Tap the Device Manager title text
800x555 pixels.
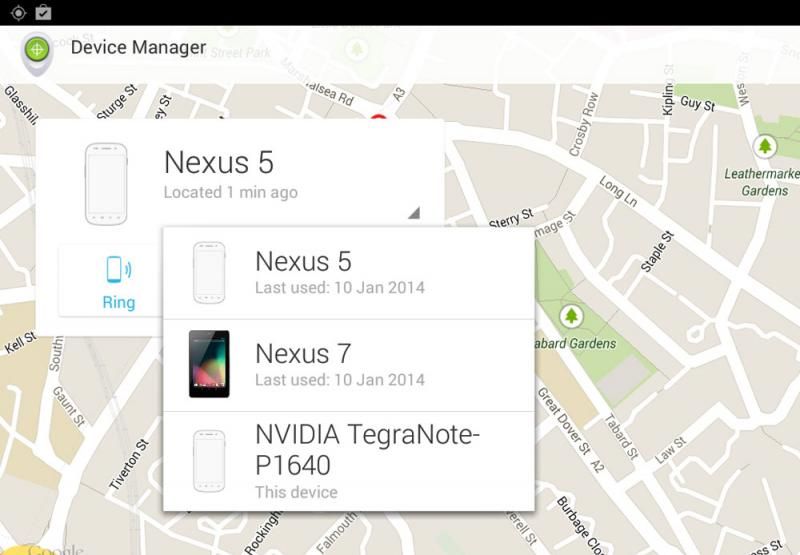tap(138, 47)
